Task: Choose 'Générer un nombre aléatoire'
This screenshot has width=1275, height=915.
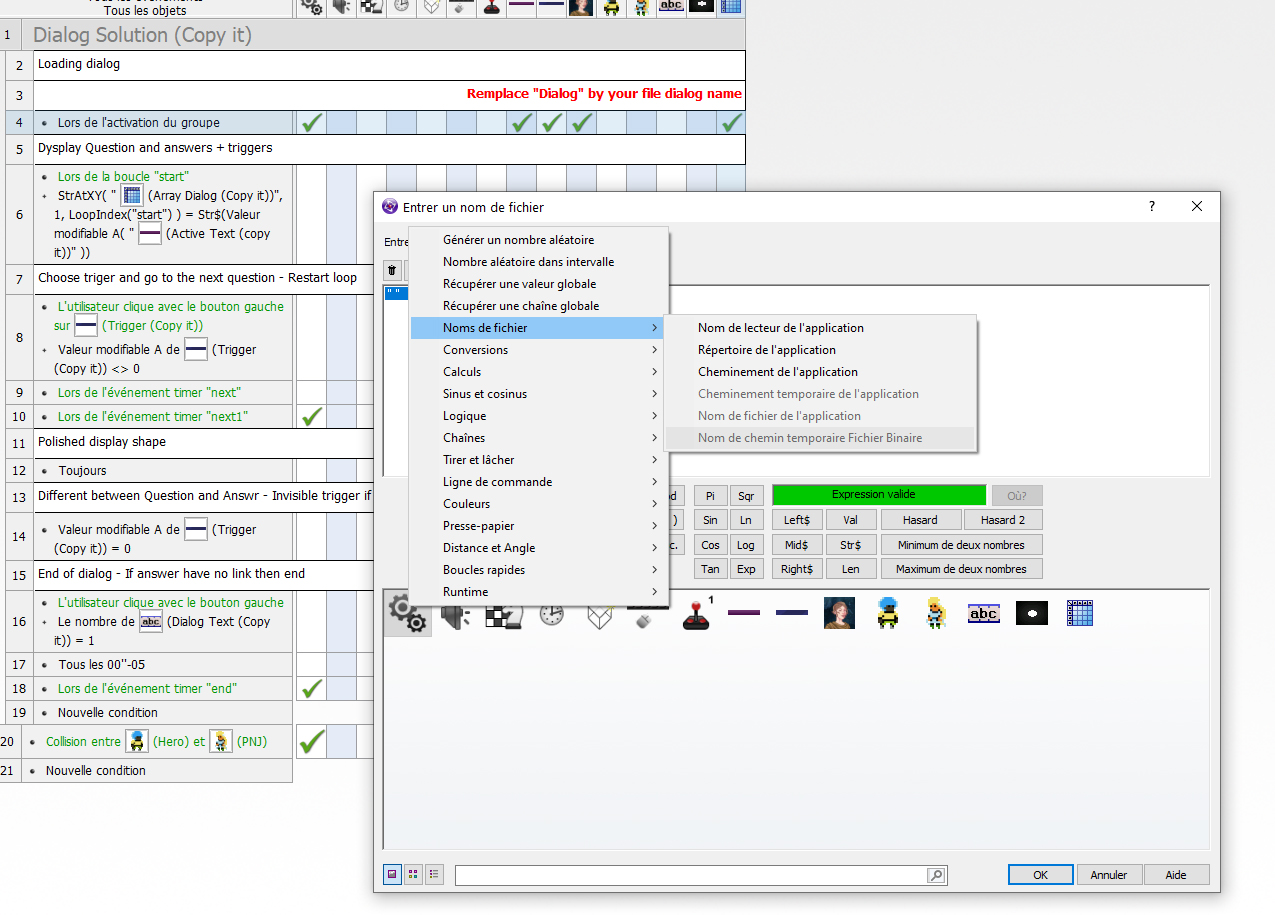Action: [x=518, y=240]
